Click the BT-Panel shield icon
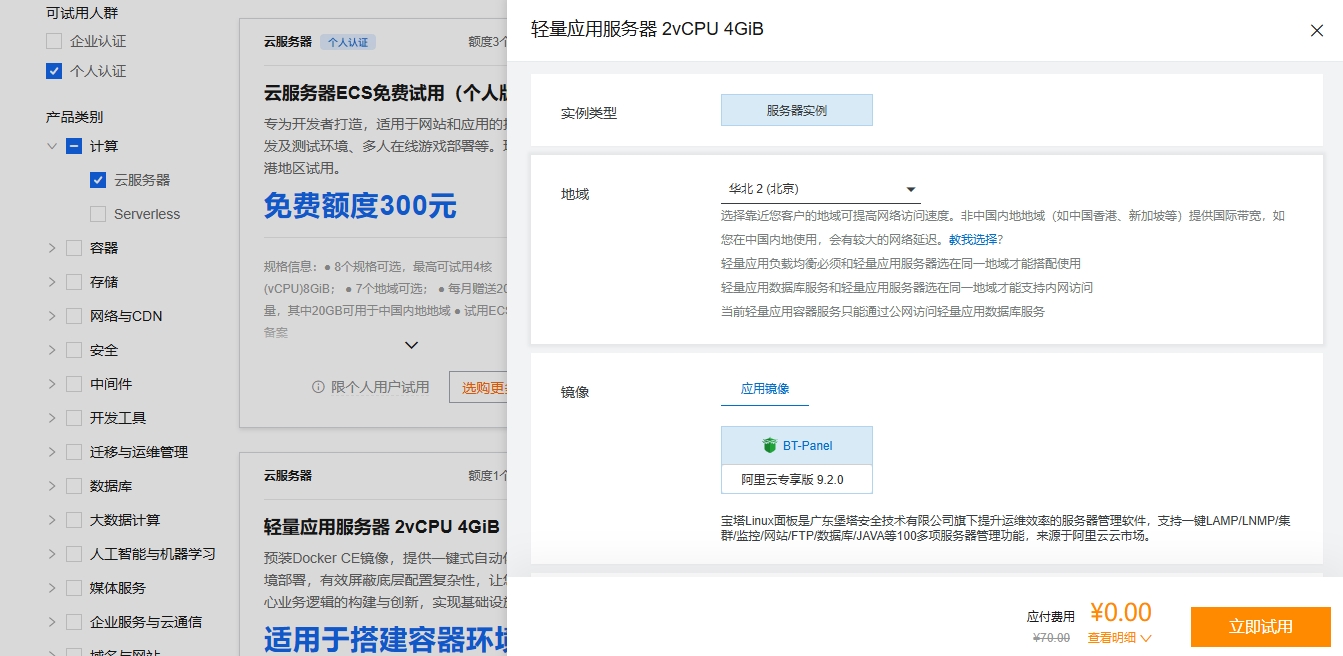1343x656 pixels. (769, 445)
